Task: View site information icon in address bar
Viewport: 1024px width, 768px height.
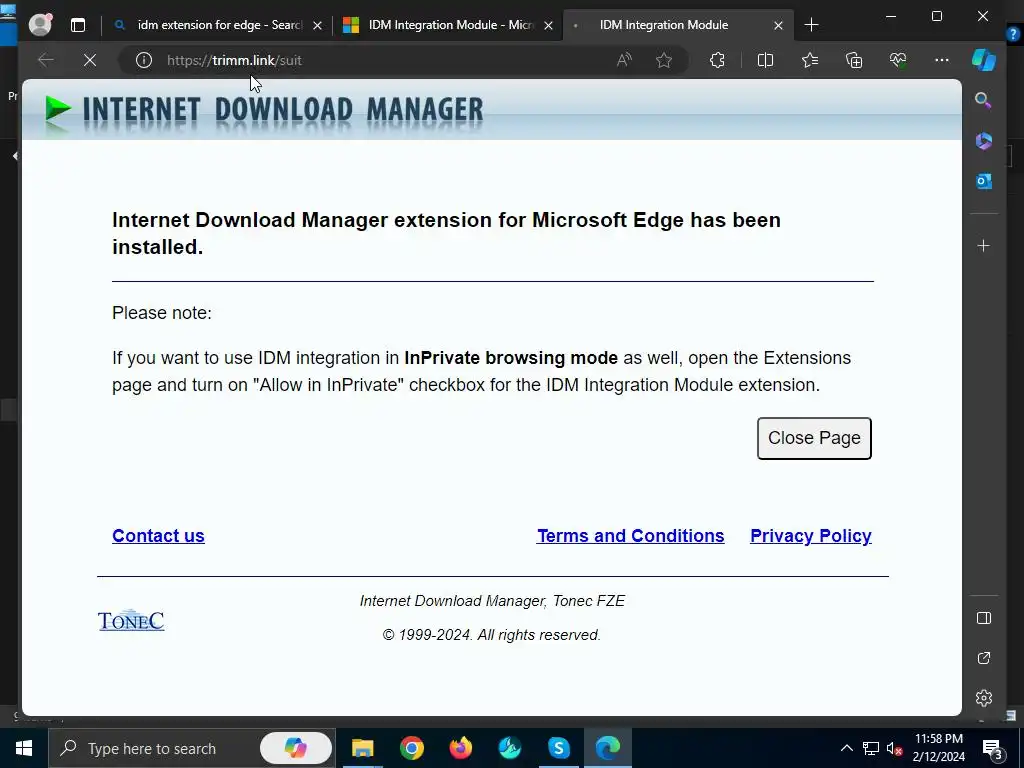Action: click(x=144, y=60)
